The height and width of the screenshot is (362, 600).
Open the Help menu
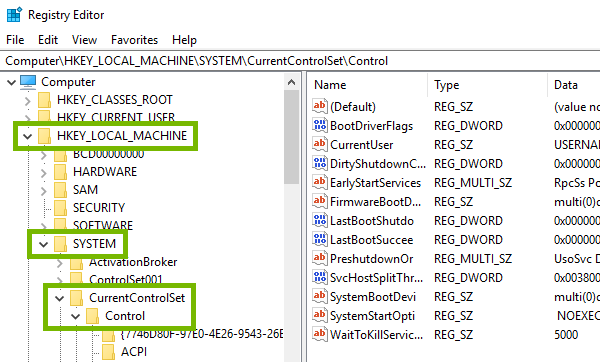pyautogui.click(x=184, y=40)
